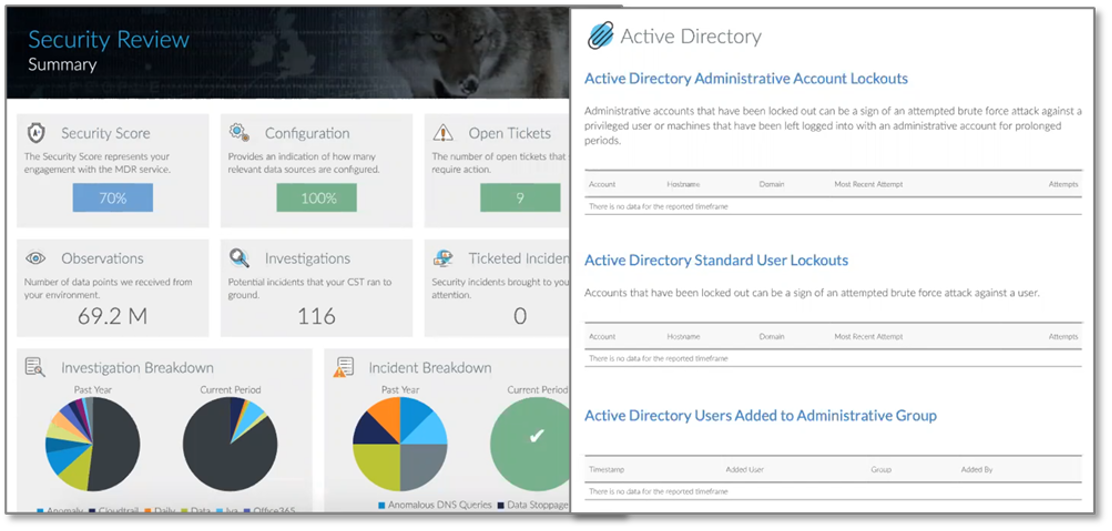The width and height of the screenshot is (1112, 531).
Task: Click the white checkmark in the green circle
Action: coord(537,436)
